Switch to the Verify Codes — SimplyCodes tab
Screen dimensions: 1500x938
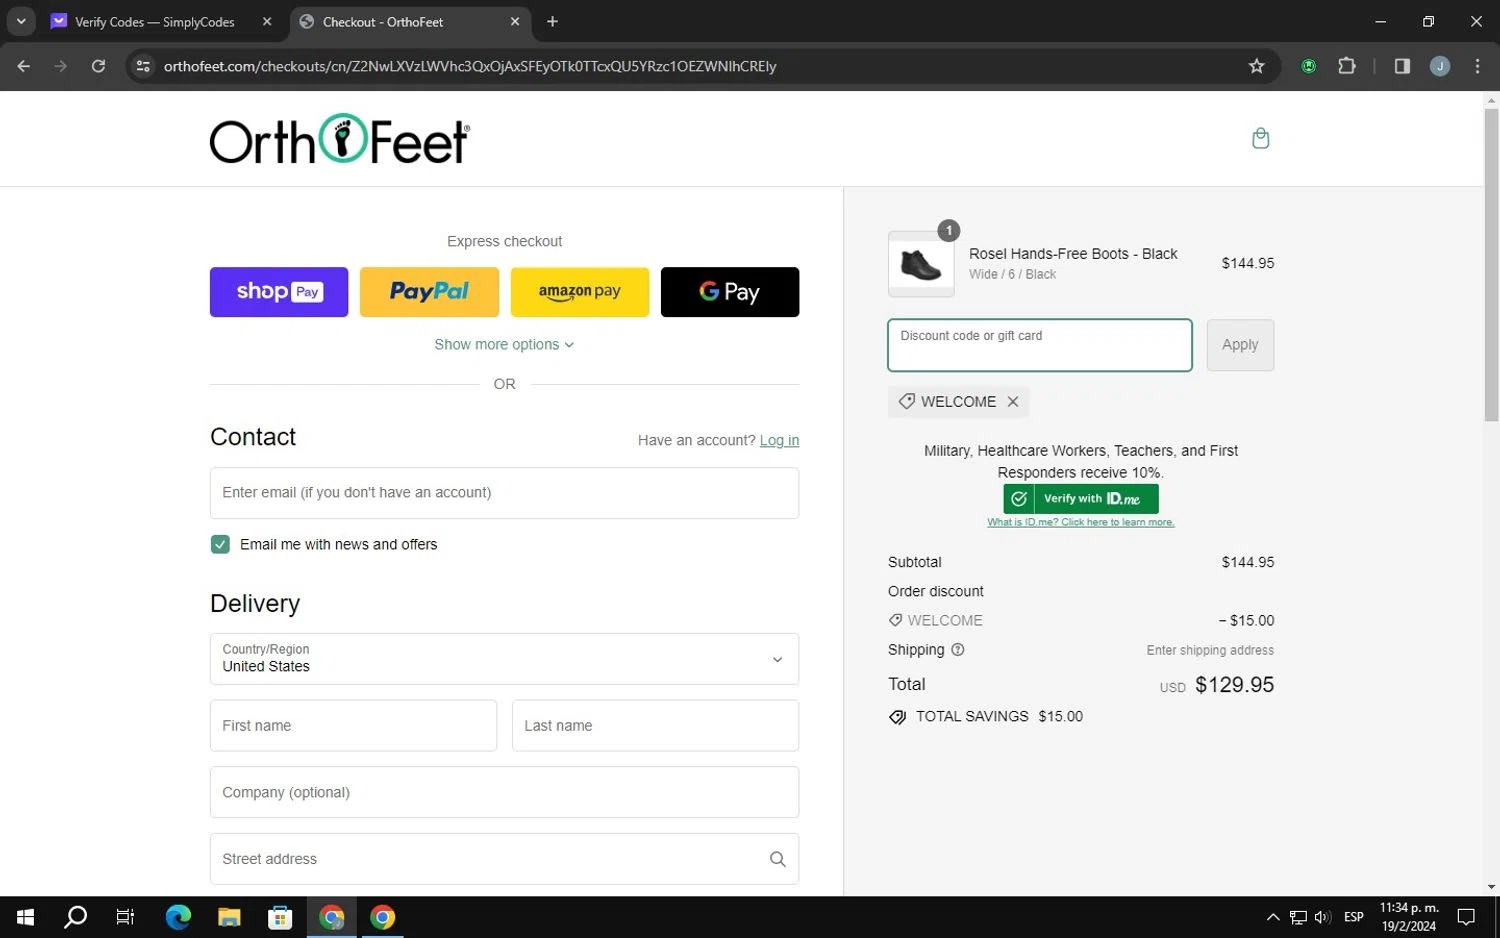click(155, 21)
